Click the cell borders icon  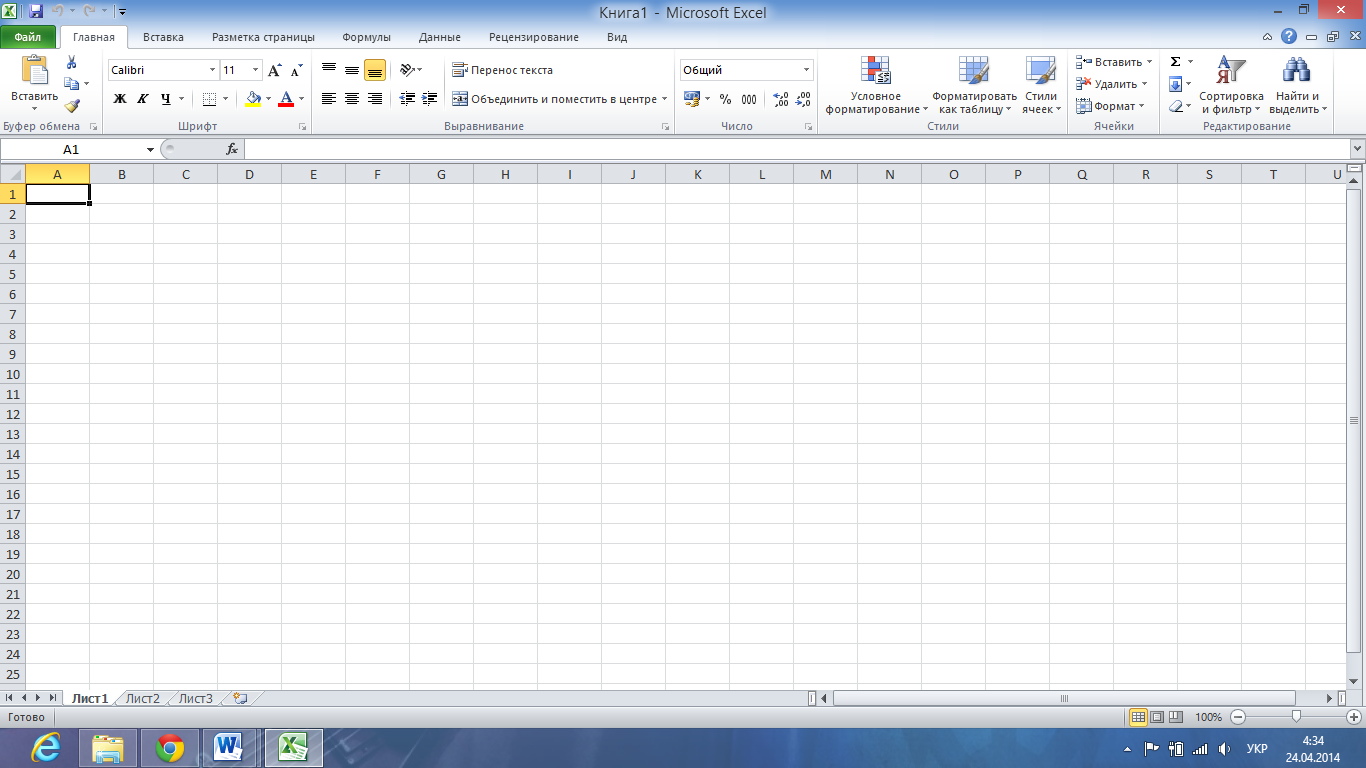coord(209,99)
